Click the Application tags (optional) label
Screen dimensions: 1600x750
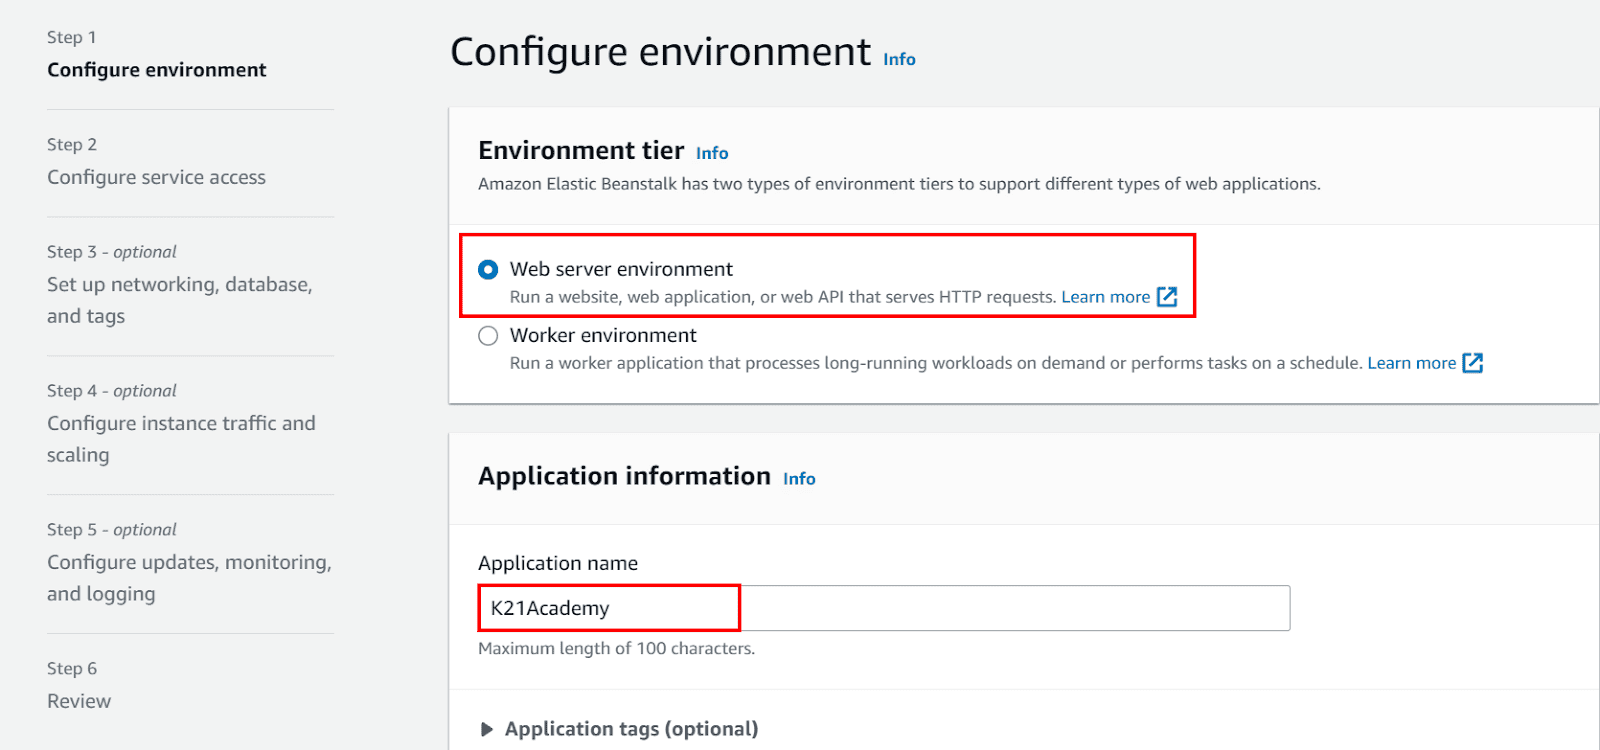click(x=631, y=729)
